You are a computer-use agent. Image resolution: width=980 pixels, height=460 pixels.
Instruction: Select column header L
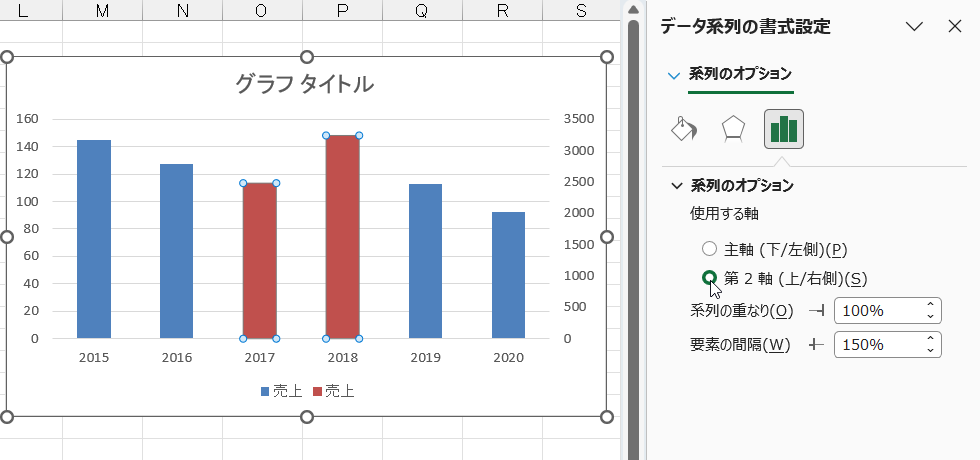coord(31,10)
